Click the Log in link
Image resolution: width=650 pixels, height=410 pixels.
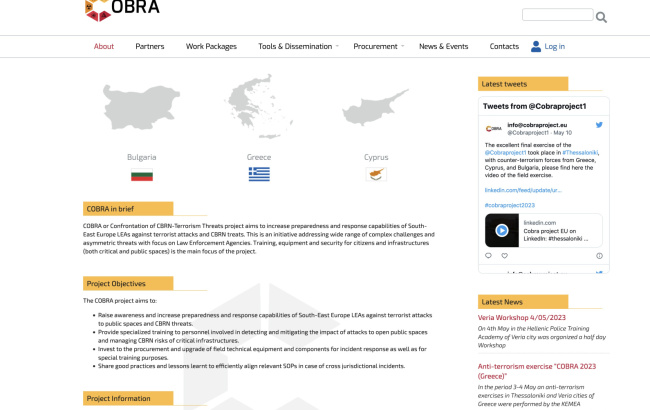pos(555,46)
